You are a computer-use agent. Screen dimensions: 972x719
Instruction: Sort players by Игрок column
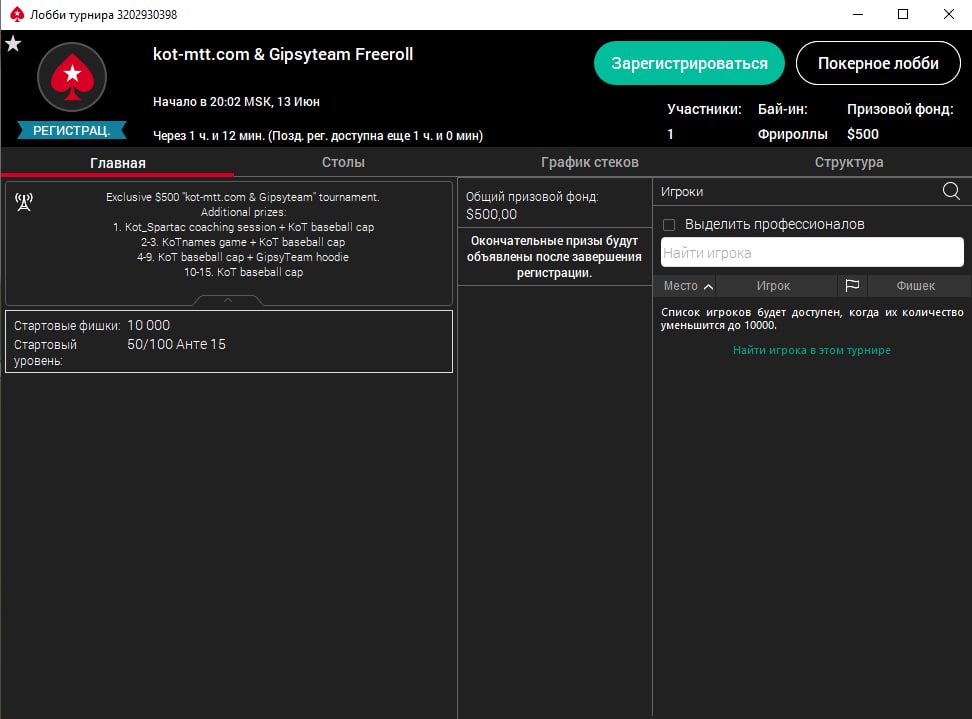773,286
